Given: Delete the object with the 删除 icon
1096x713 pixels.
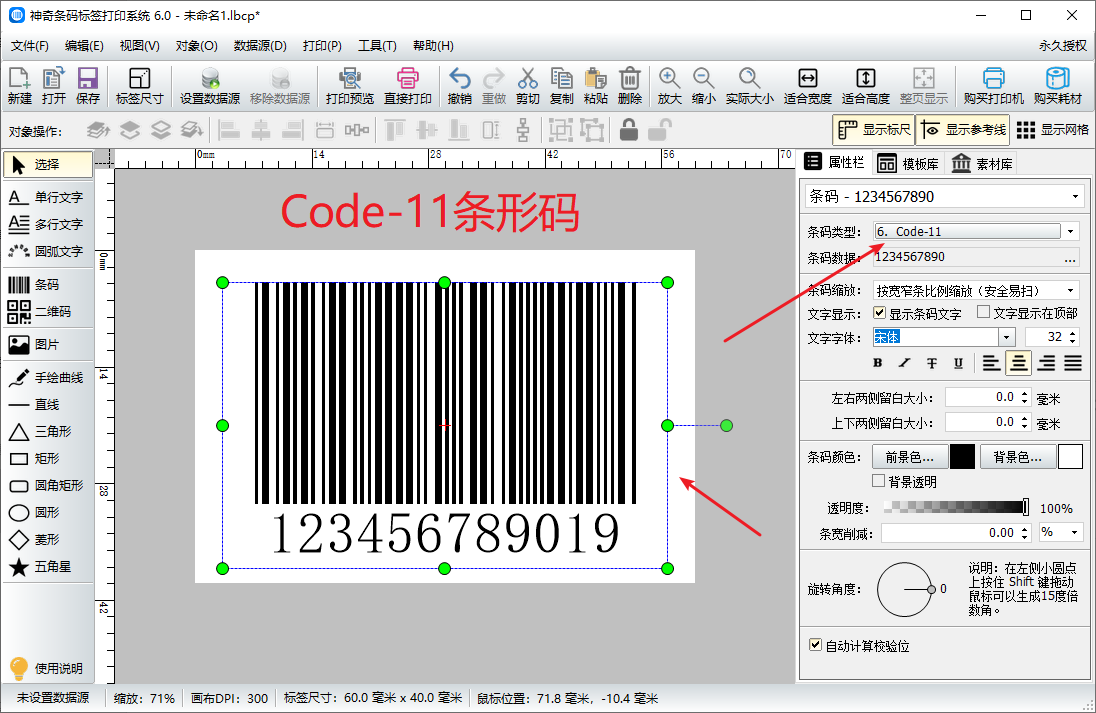Looking at the screenshot, I should pyautogui.click(x=630, y=86).
